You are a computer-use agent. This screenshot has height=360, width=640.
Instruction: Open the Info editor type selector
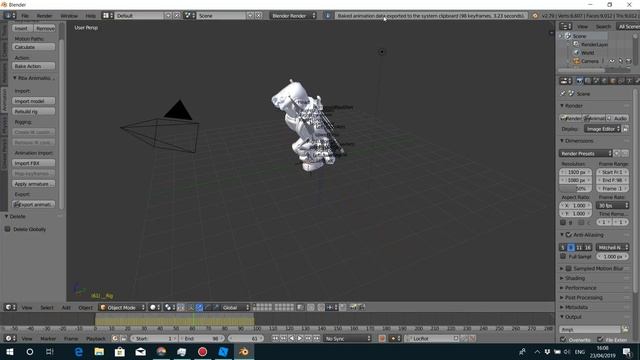(10, 16)
